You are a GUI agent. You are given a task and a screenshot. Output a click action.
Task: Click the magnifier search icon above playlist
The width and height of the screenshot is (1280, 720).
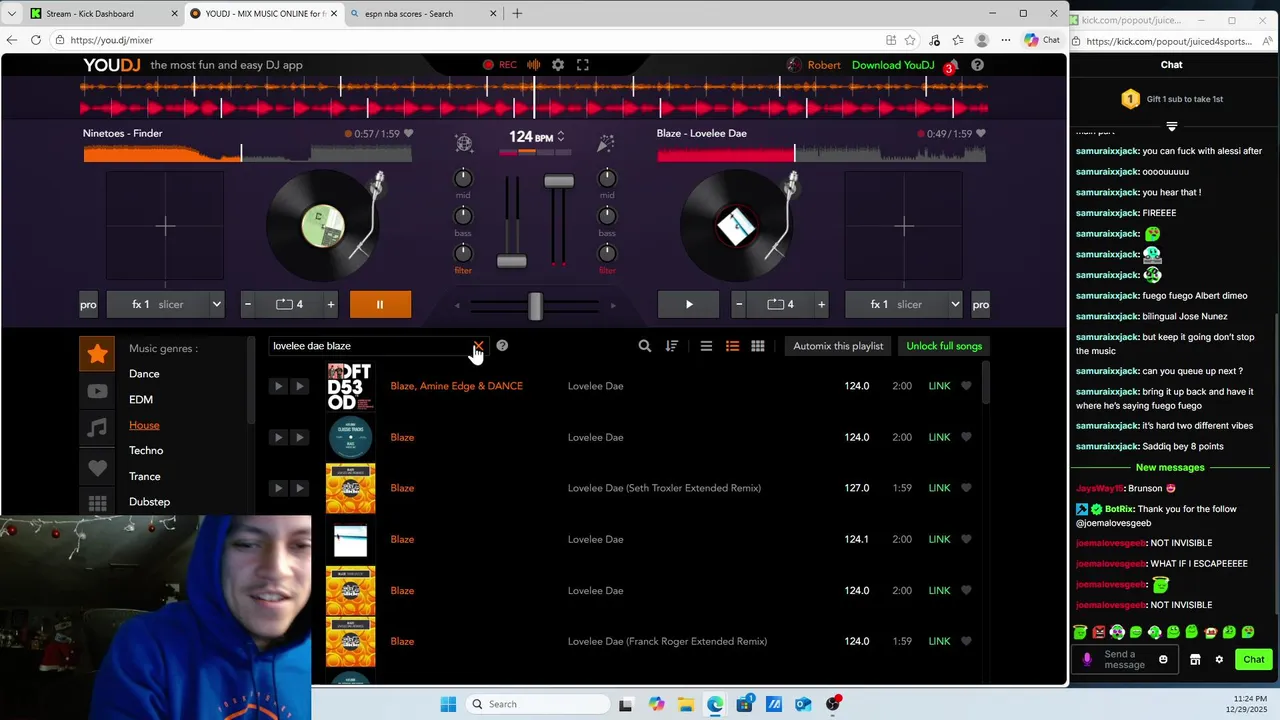coord(645,346)
